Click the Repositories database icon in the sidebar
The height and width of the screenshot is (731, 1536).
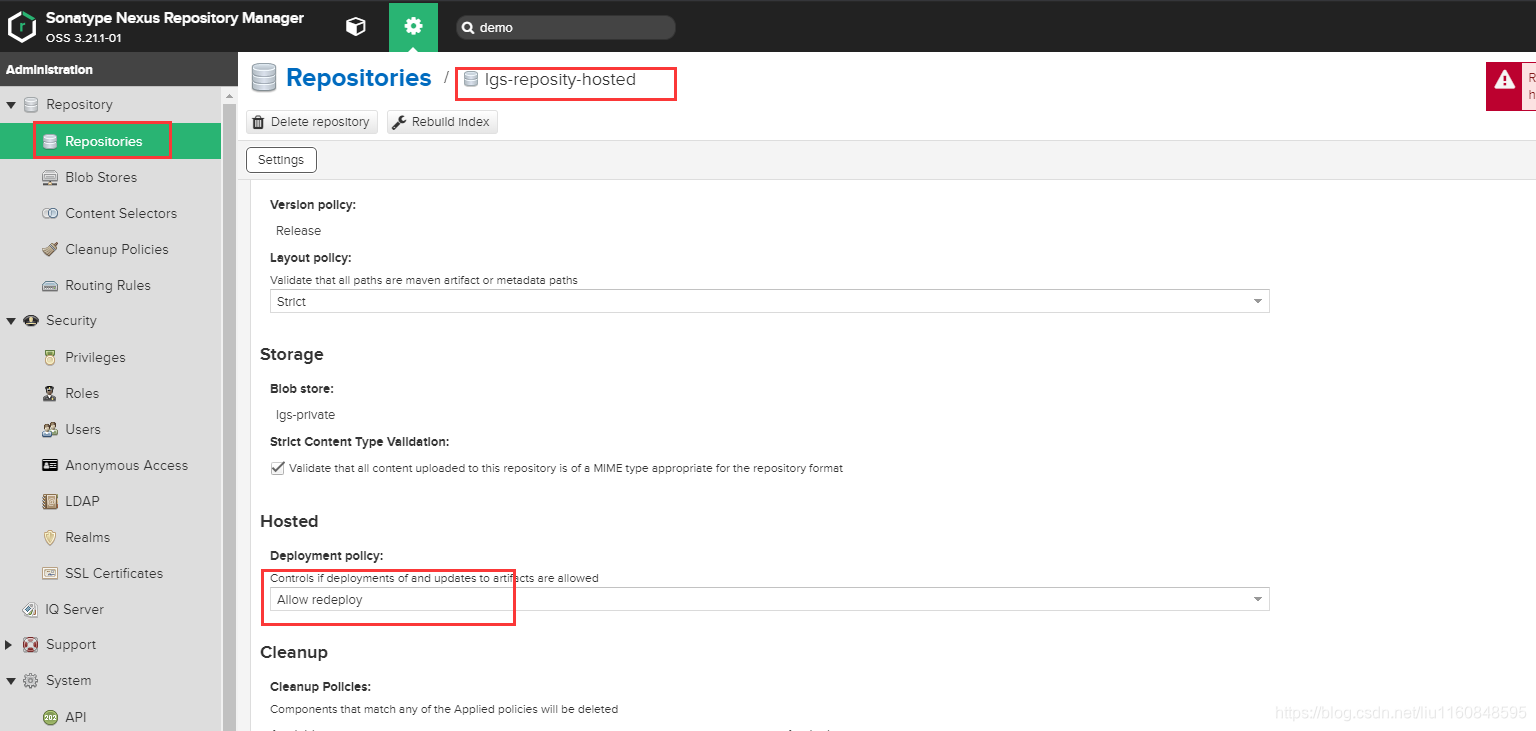tap(50, 141)
